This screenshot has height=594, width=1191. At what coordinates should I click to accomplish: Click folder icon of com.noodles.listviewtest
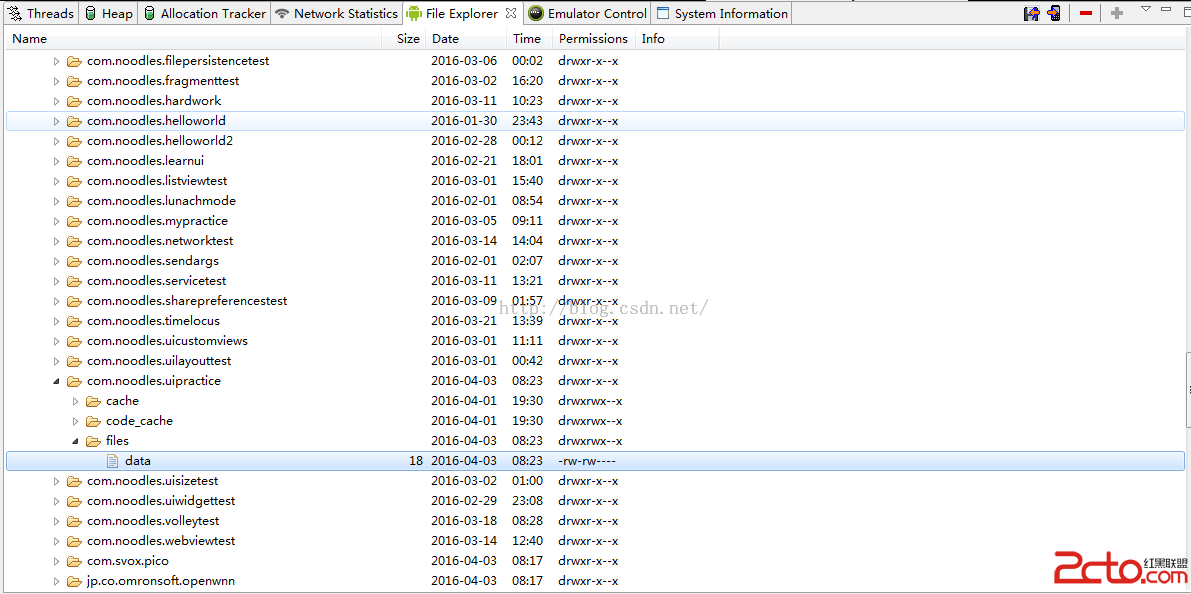pyautogui.click(x=74, y=181)
